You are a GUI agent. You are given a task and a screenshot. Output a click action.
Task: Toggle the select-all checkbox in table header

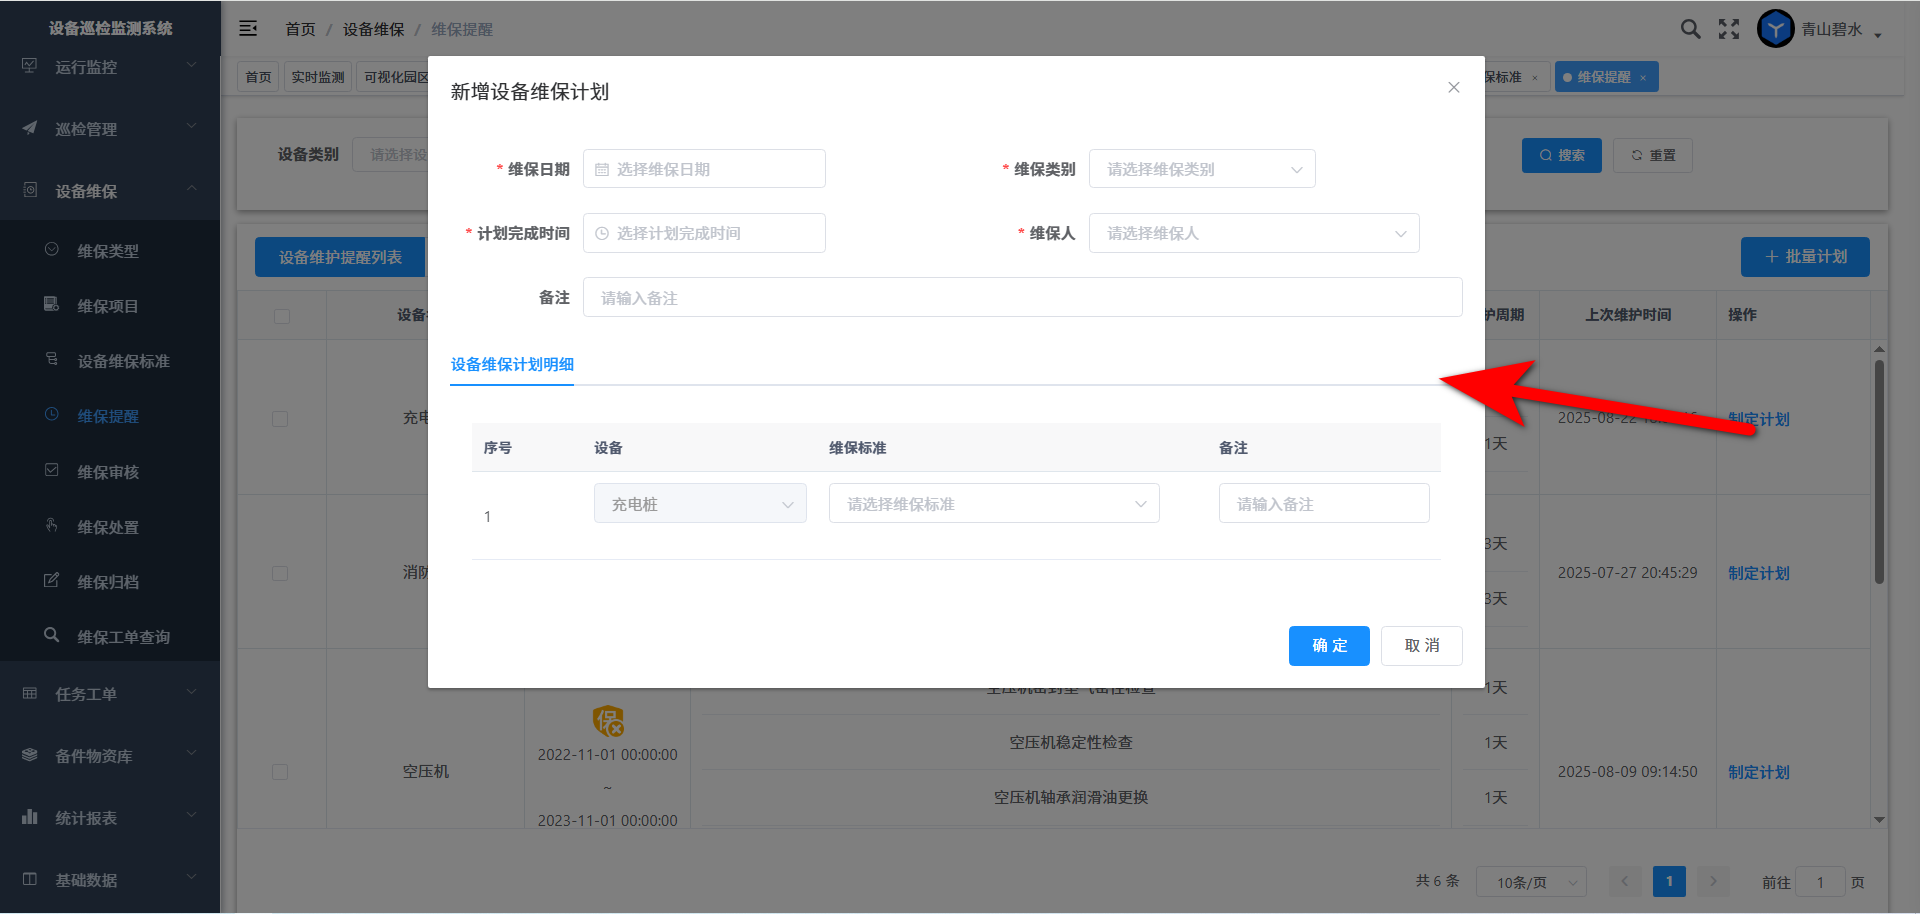[281, 316]
